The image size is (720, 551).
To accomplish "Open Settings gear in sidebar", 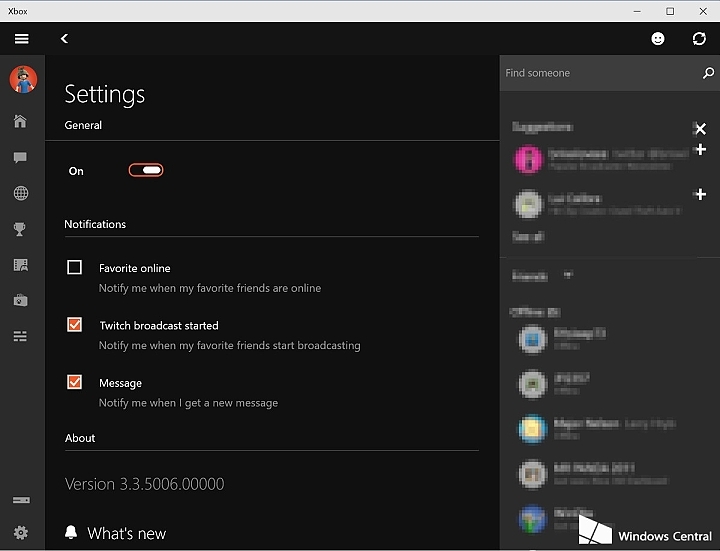I will coord(21,533).
